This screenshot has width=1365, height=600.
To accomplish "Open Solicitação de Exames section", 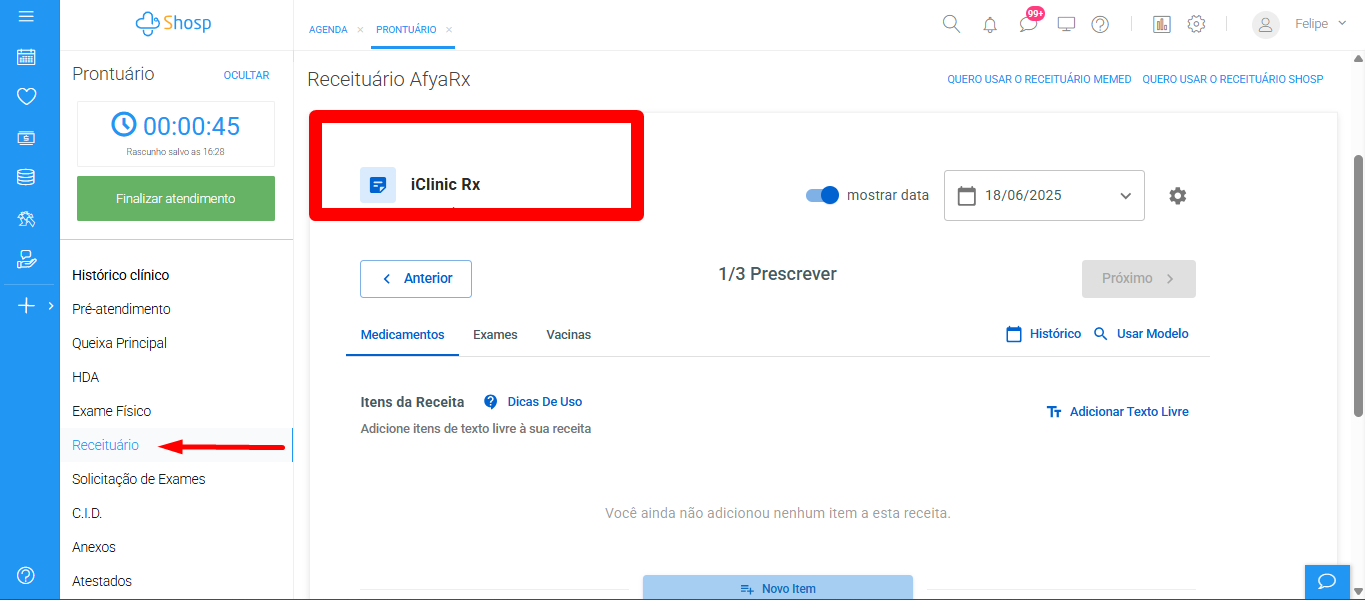I will click(139, 479).
